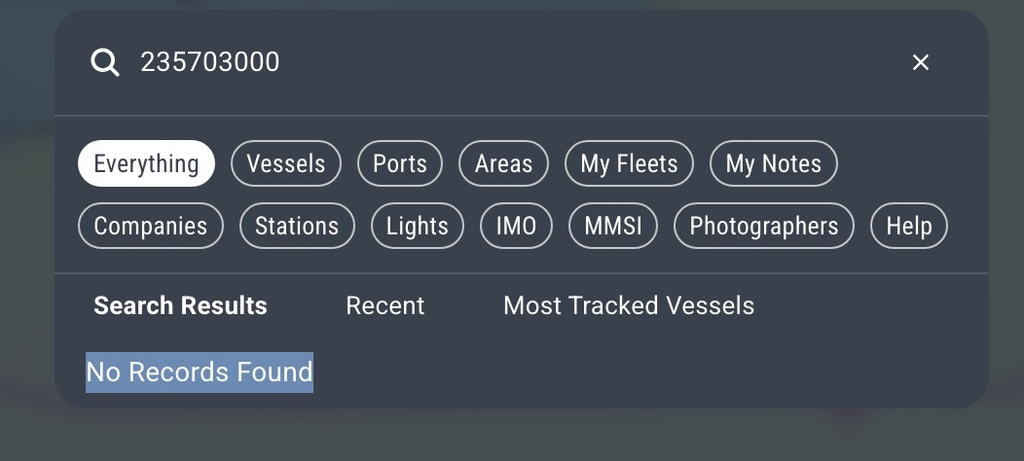Screen dimensions: 1024x461
Task: Choose the Areas filter chip
Action: coord(504,163)
